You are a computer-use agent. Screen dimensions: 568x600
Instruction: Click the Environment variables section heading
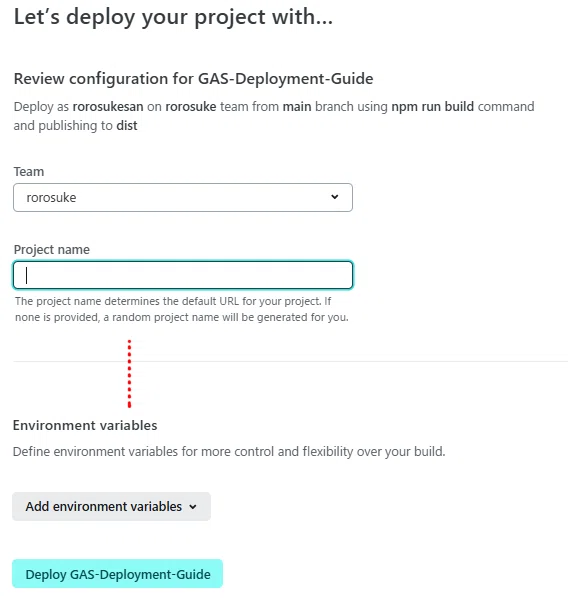(x=85, y=426)
